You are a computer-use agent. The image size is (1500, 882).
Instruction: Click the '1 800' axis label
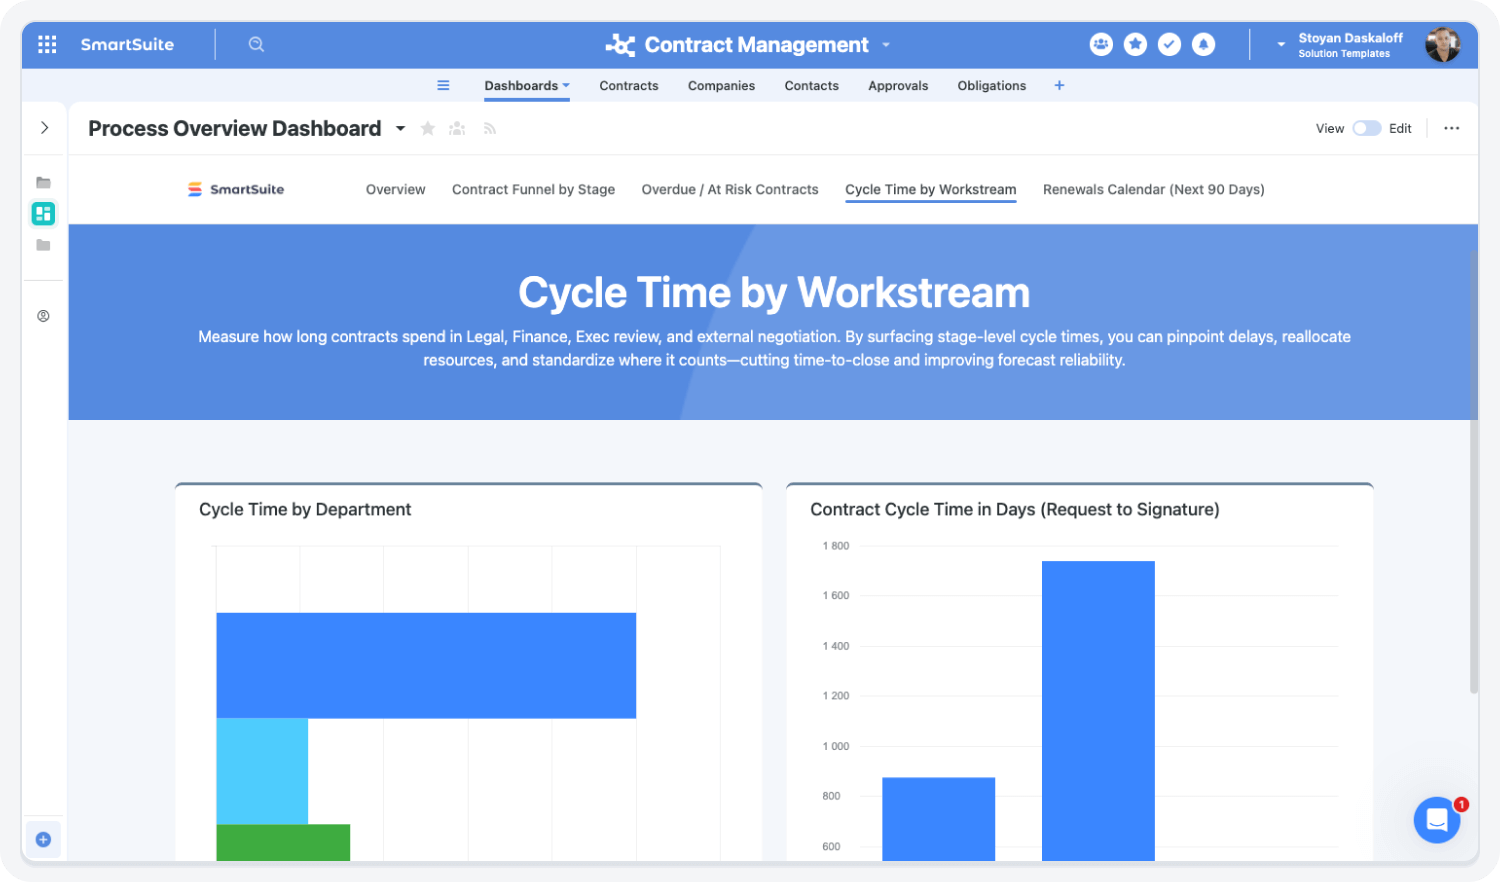[836, 546]
